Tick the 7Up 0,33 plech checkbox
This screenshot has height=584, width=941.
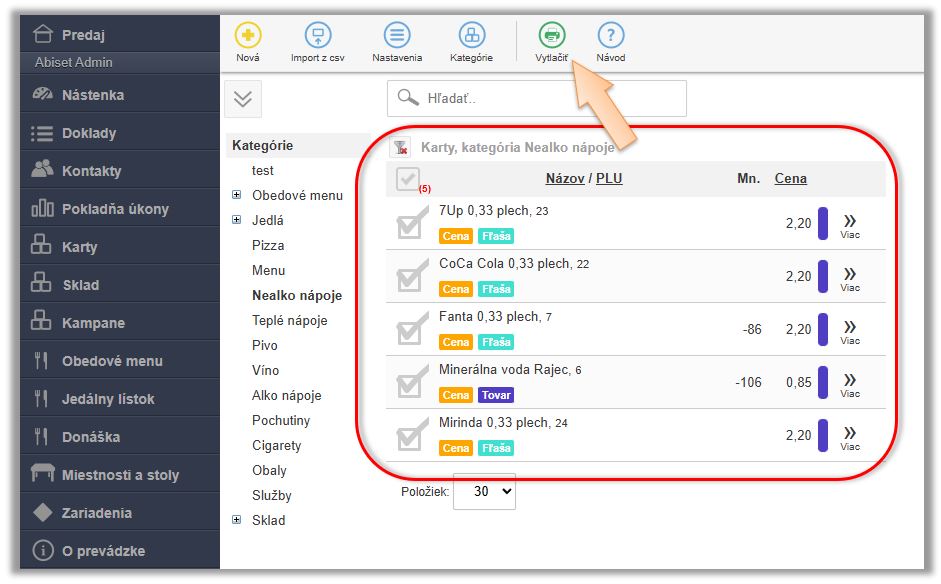(x=411, y=223)
